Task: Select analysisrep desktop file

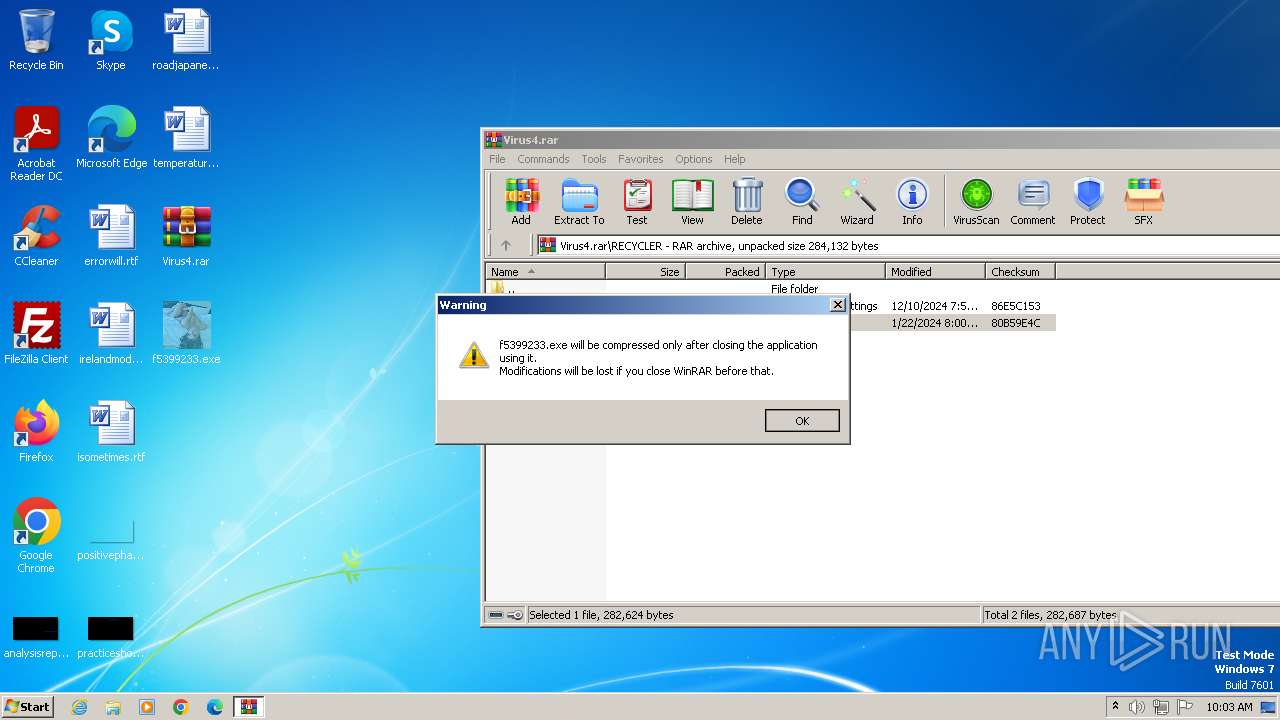Action: 36,636
